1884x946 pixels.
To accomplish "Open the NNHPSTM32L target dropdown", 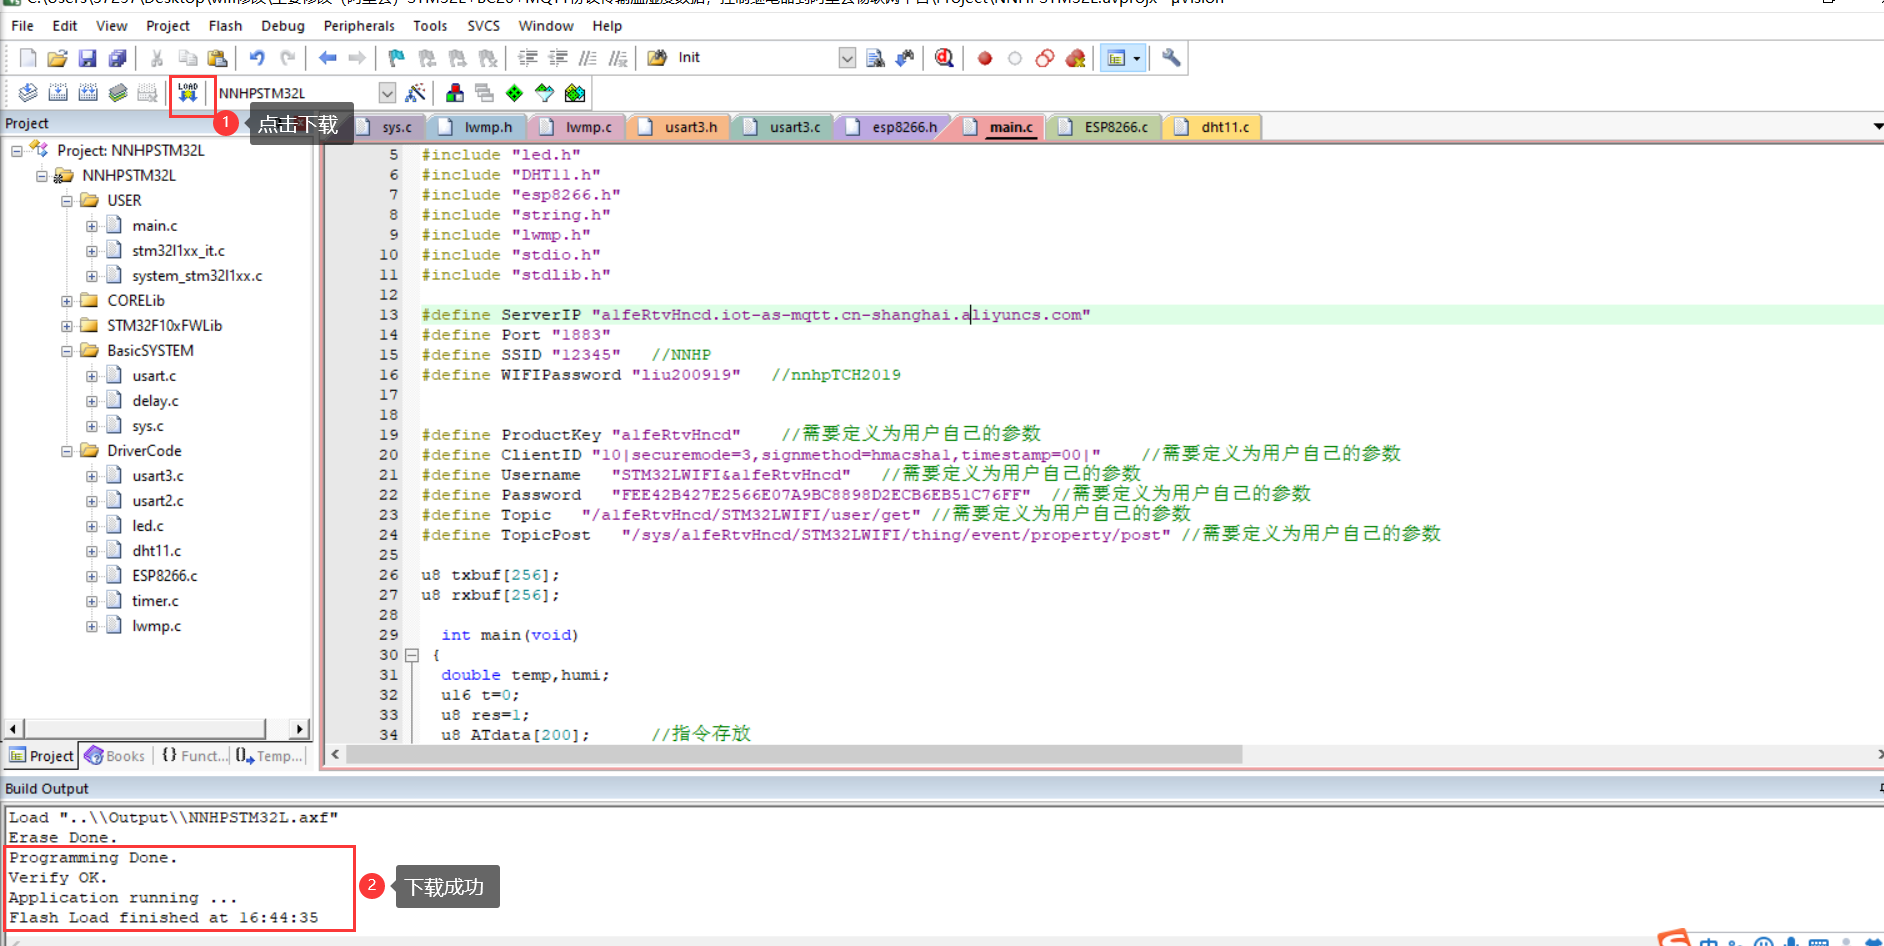I will click(x=387, y=93).
